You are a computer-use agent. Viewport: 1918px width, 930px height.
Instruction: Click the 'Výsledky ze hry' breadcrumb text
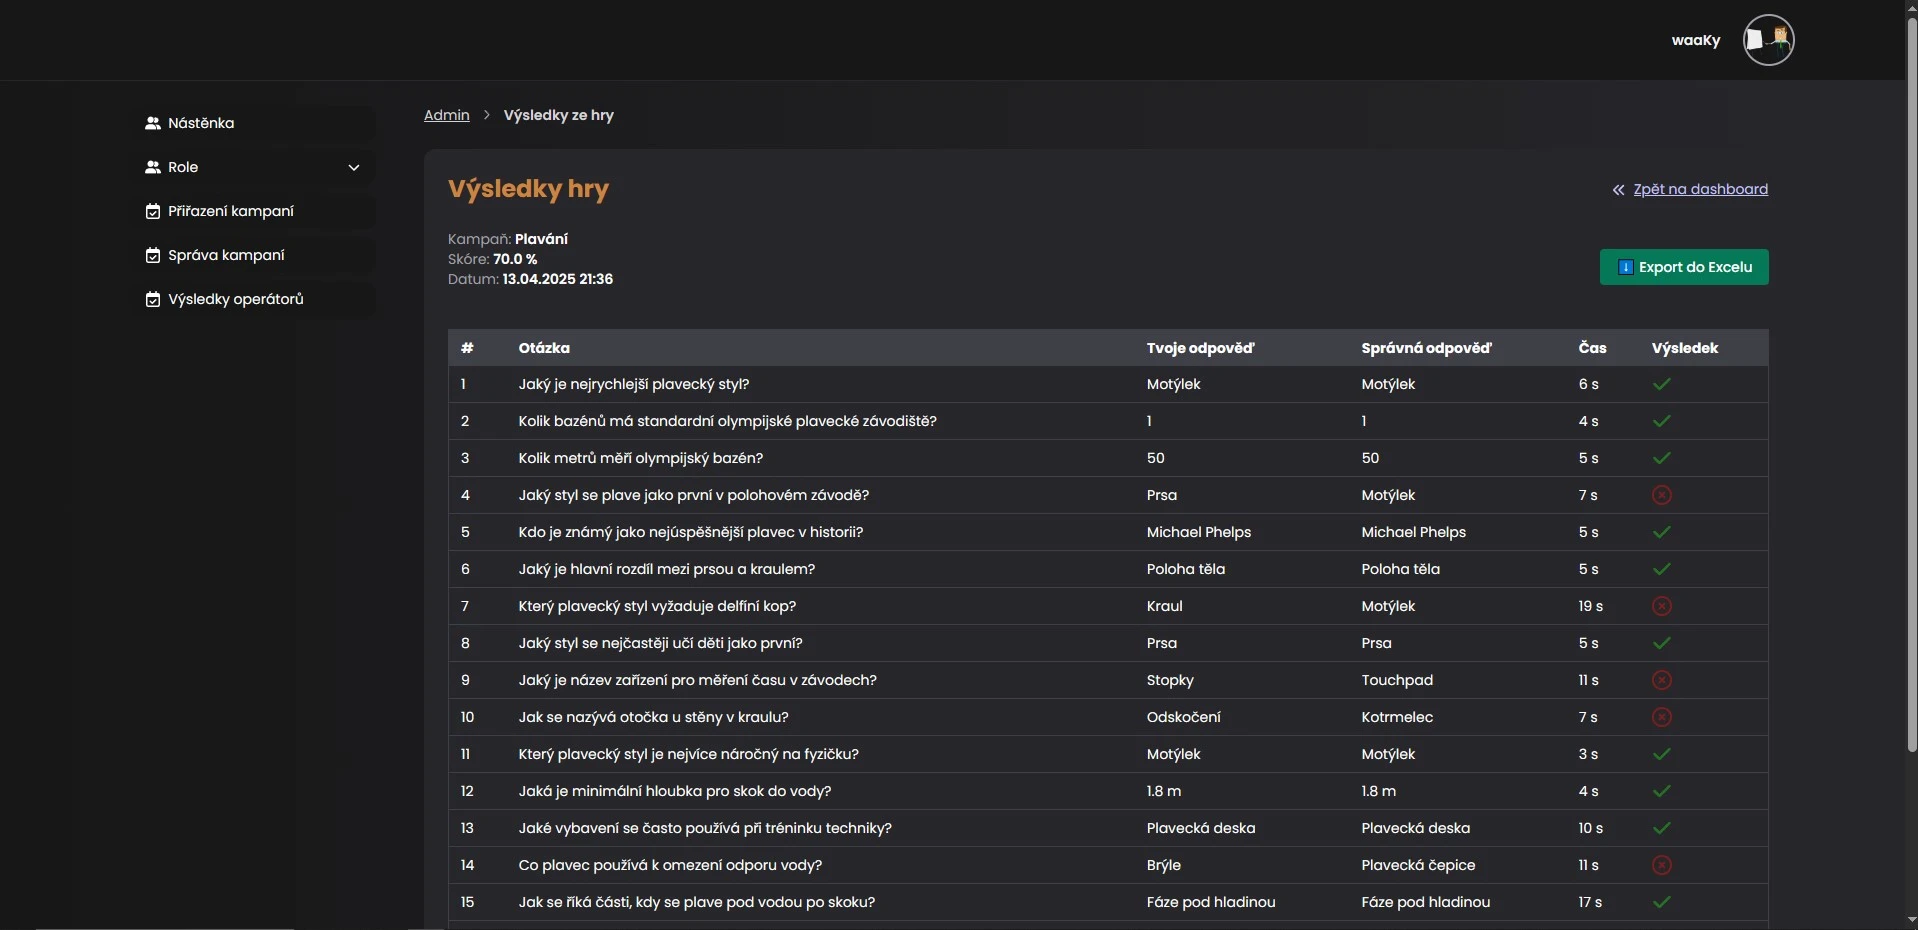click(558, 115)
